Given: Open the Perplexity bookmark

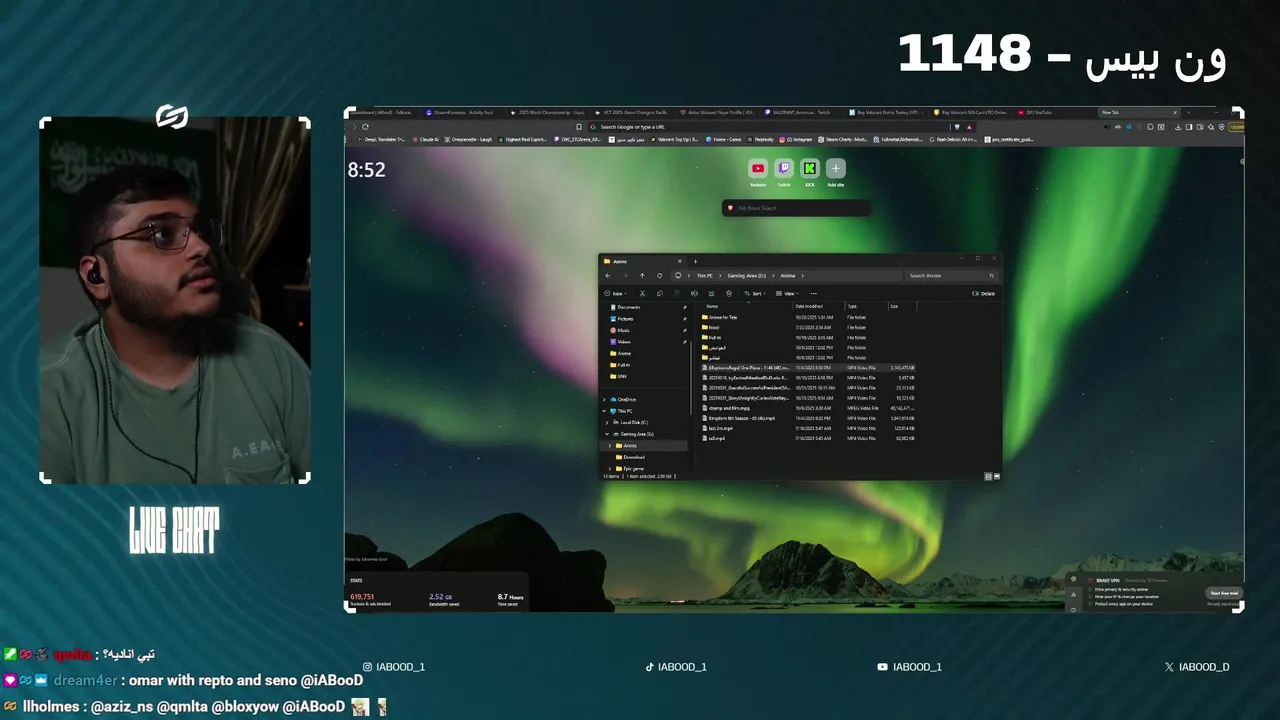Looking at the screenshot, I should click(762, 138).
